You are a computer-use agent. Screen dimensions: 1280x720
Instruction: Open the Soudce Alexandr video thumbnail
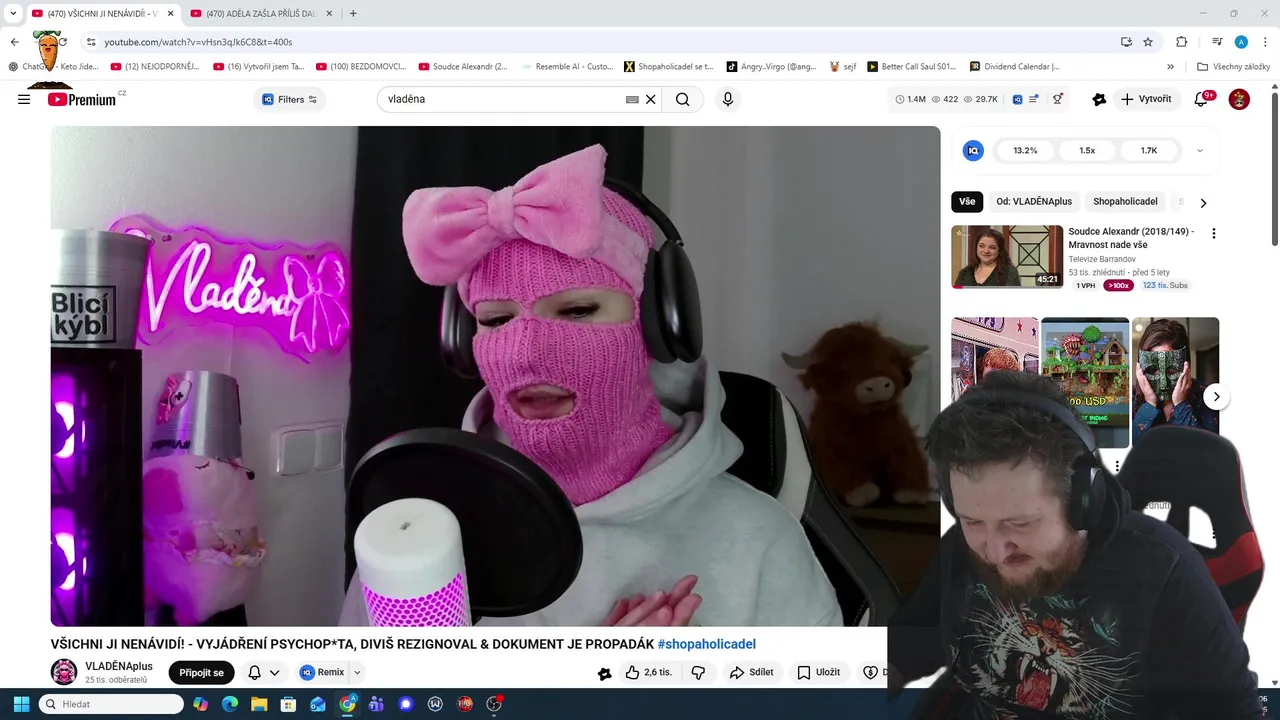(1007, 257)
